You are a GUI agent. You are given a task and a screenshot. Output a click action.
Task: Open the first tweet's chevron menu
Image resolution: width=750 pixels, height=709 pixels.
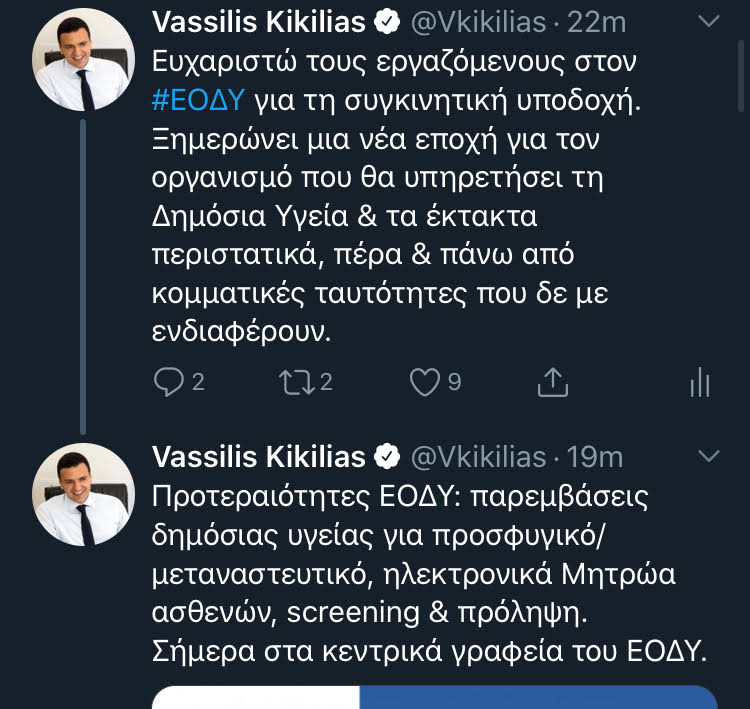708,21
